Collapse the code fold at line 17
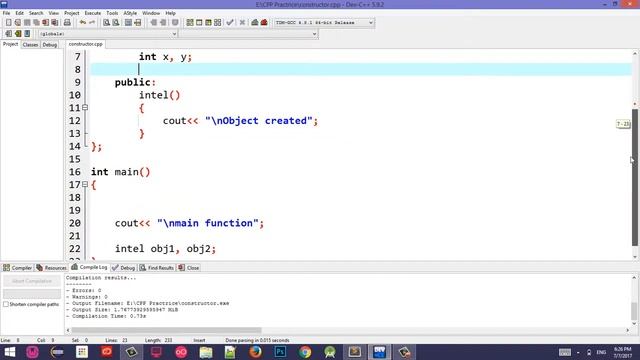 pyautogui.click(x=85, y=184)
